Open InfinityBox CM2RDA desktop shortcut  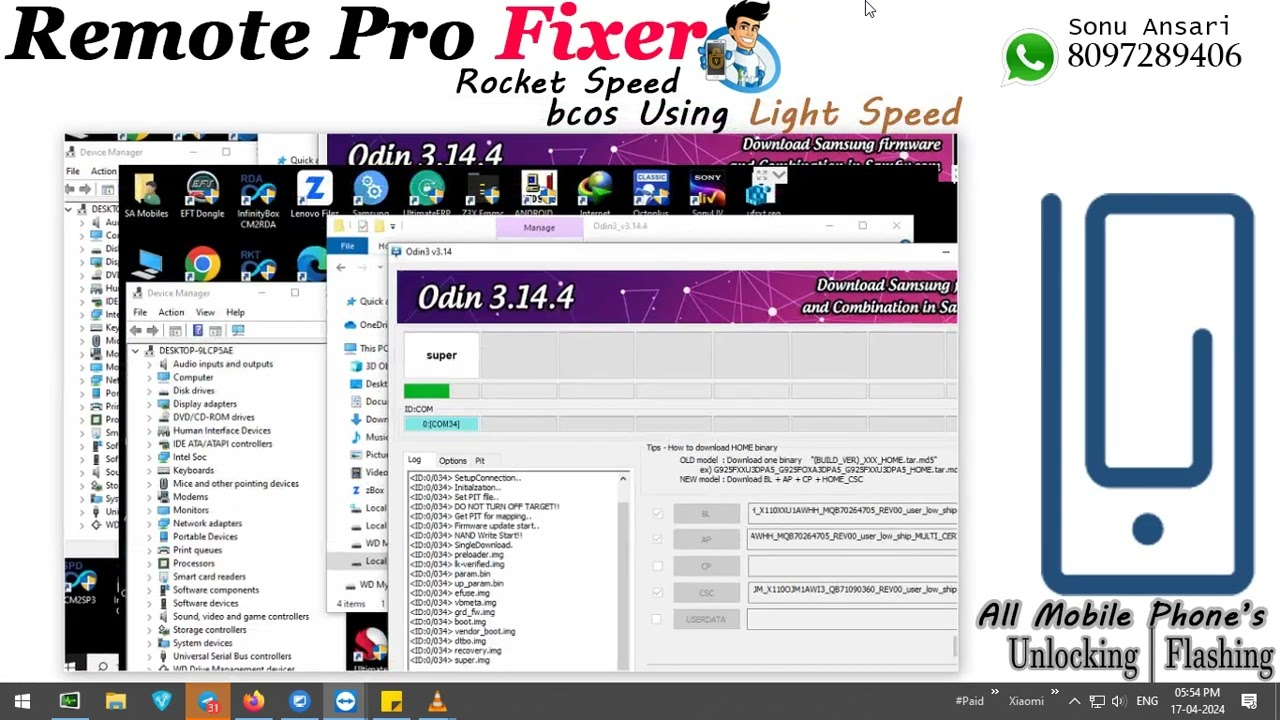(x=258, y=200)
